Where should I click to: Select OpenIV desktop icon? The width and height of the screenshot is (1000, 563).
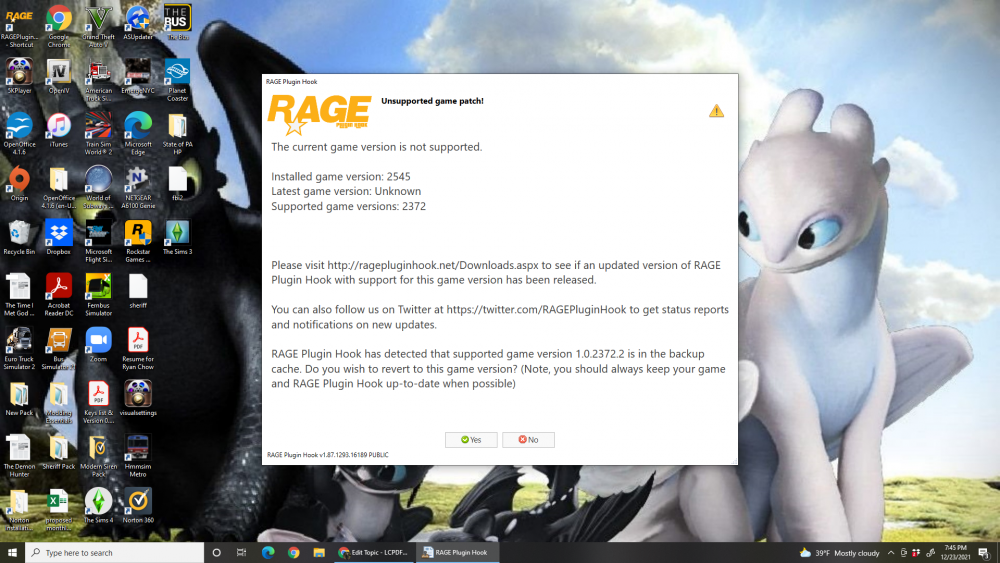coord(59,77)
